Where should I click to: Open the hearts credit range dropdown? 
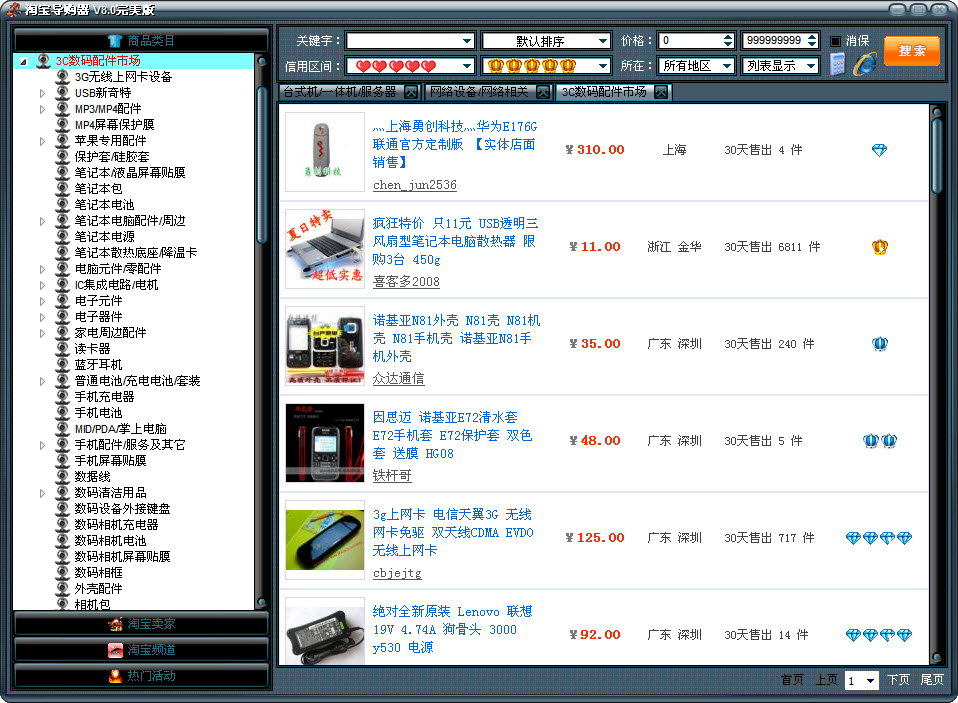(467, 65)
